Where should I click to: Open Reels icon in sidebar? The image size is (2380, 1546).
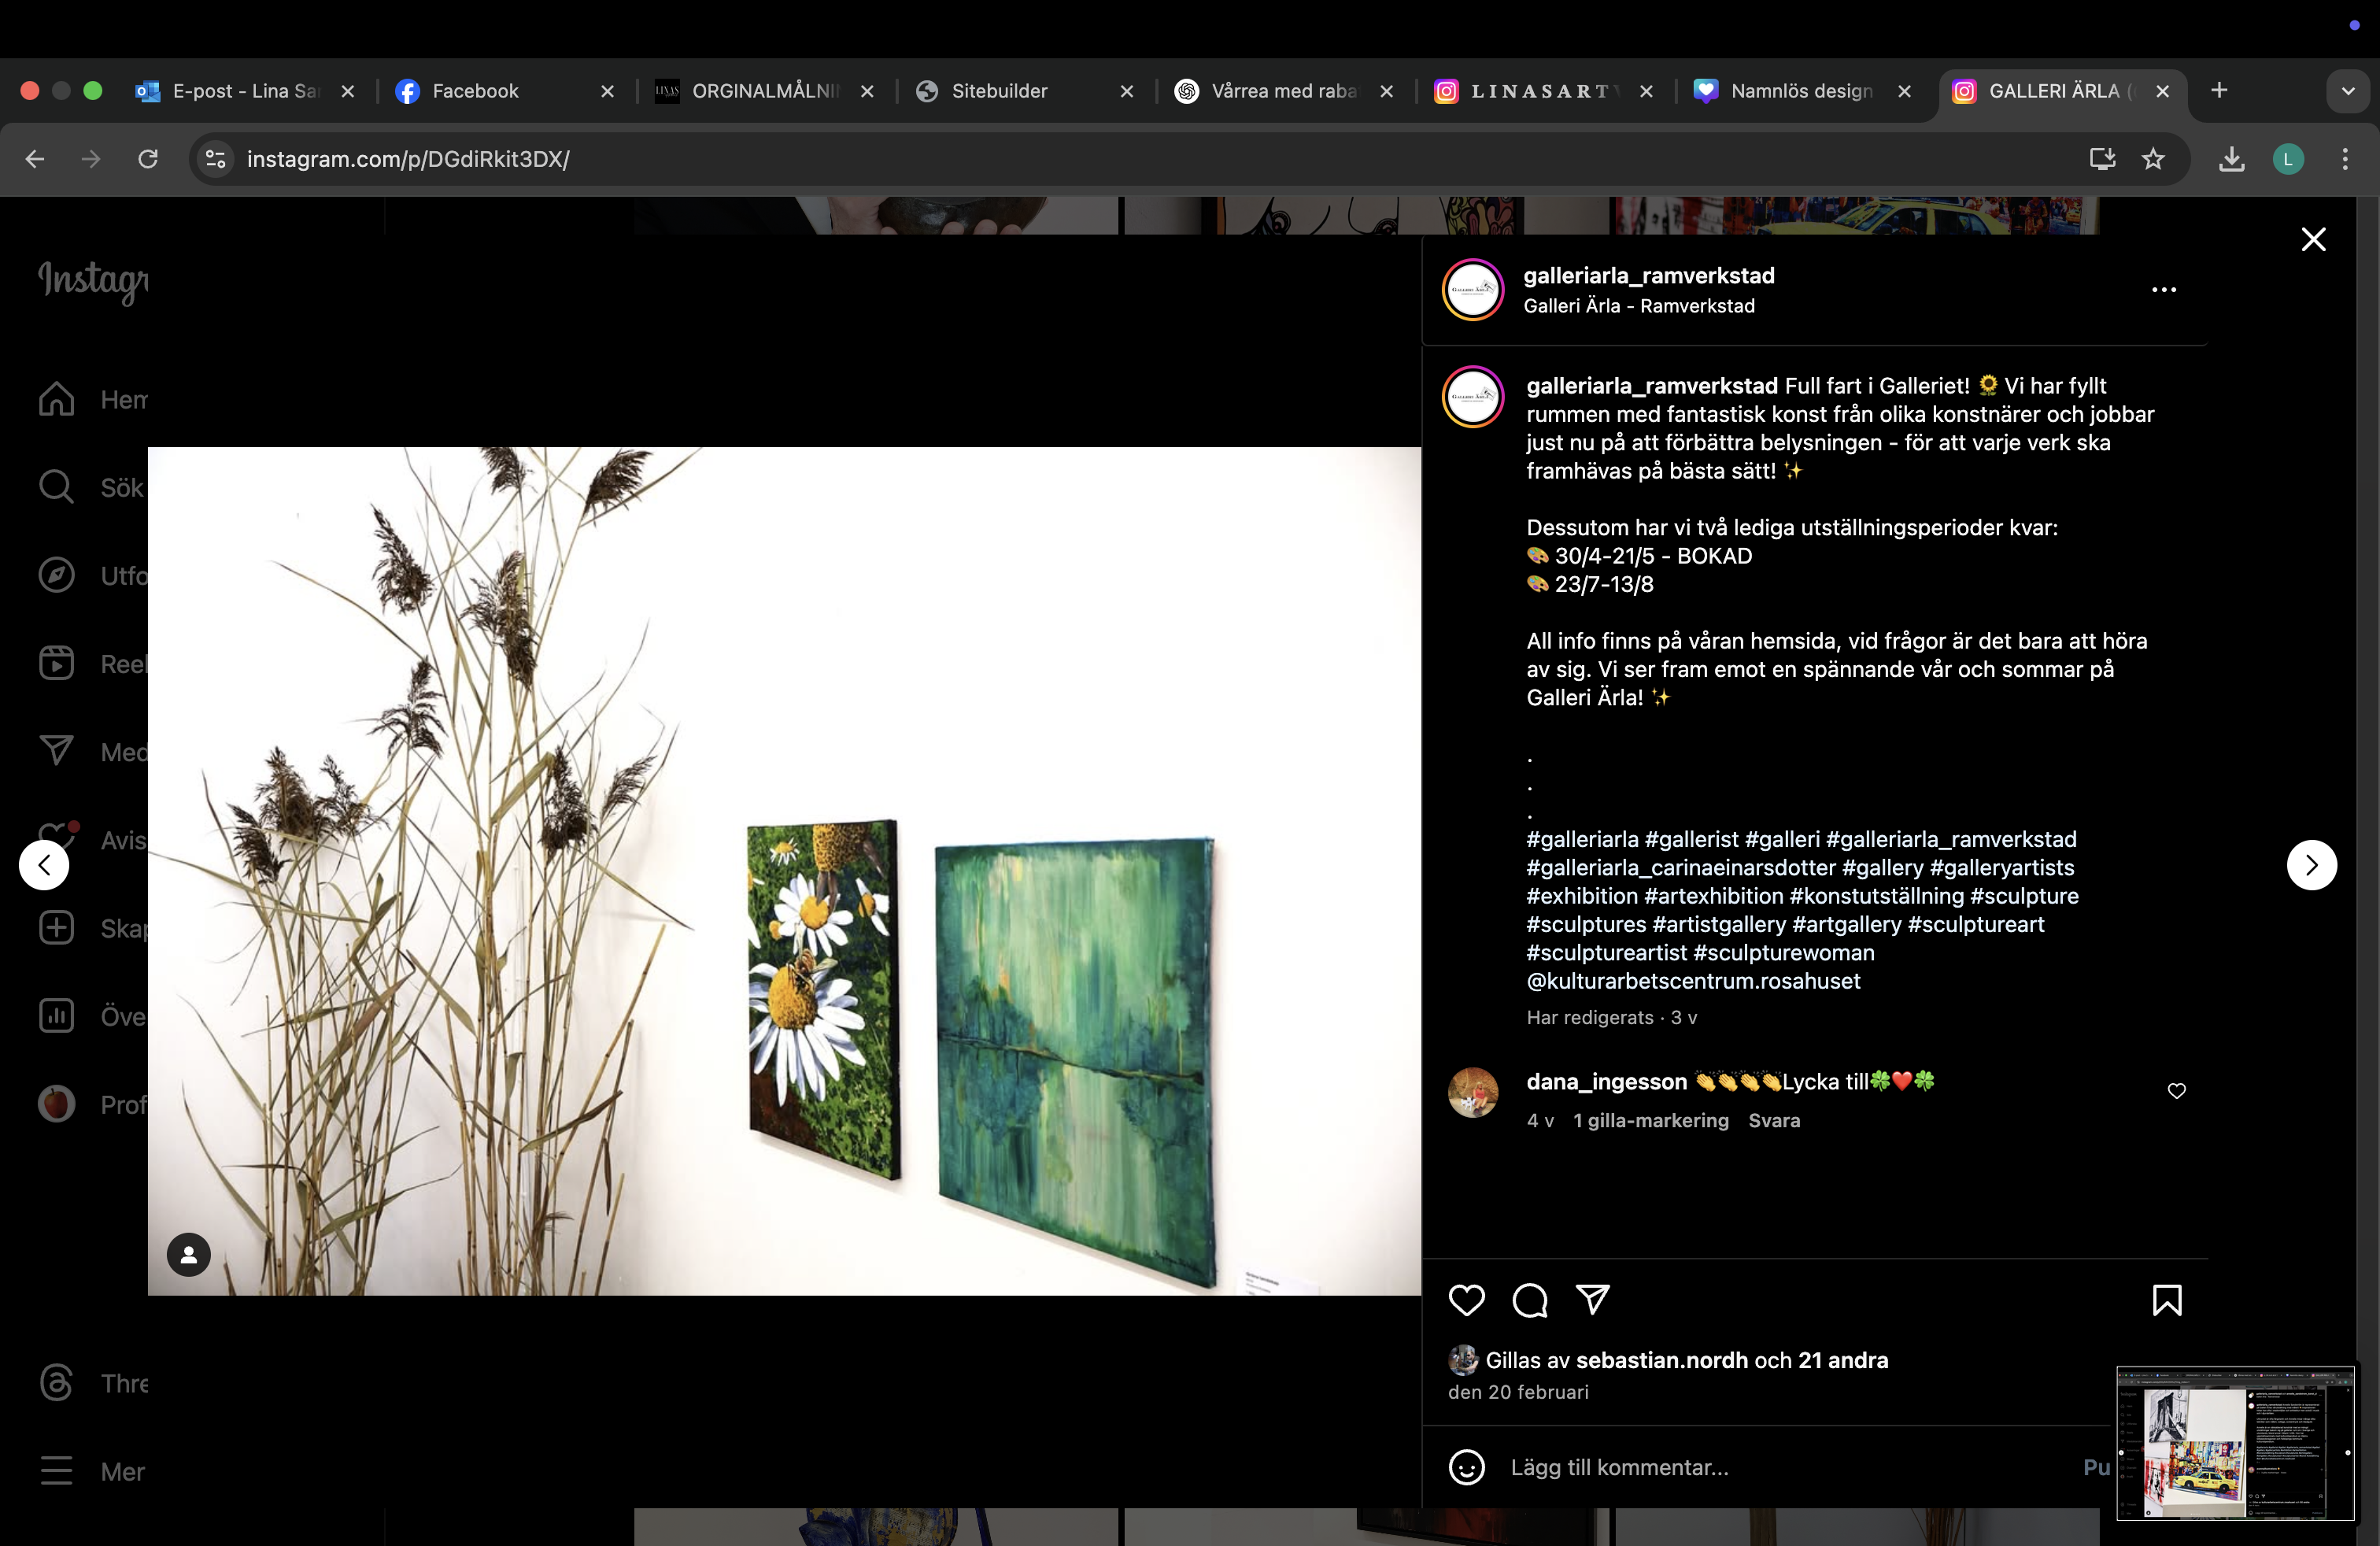[57, 663]
